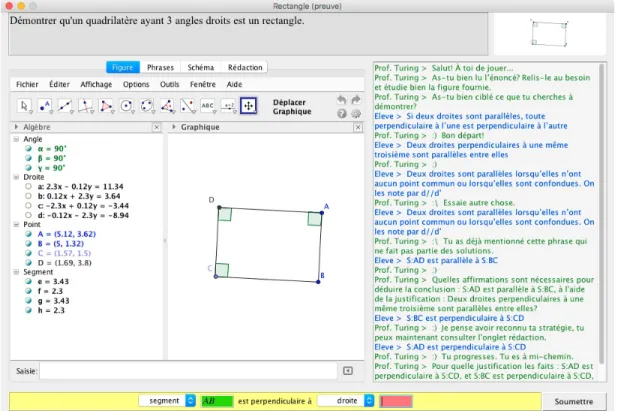Click the green AB input field

pyautogui.click(x=217, y=401)
